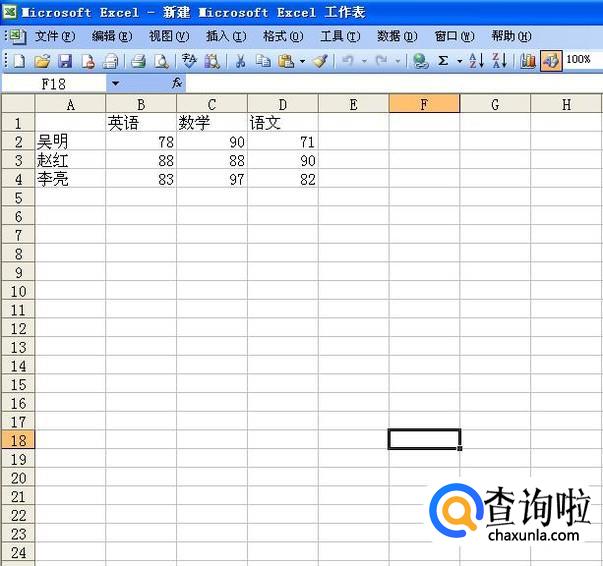The image size is (603, 566).
Task: Sort ascending with the A-Z icon
Action: tap(476, 61)
